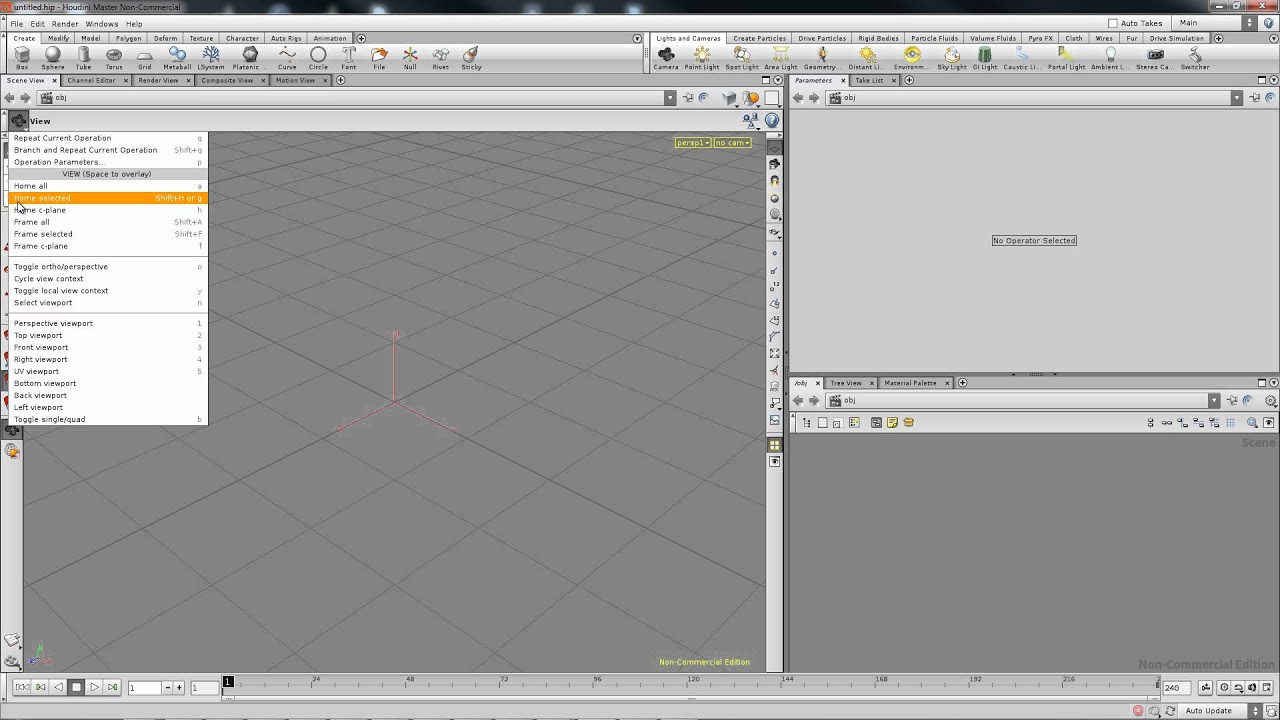Go back in scene view path

[9, 98]
